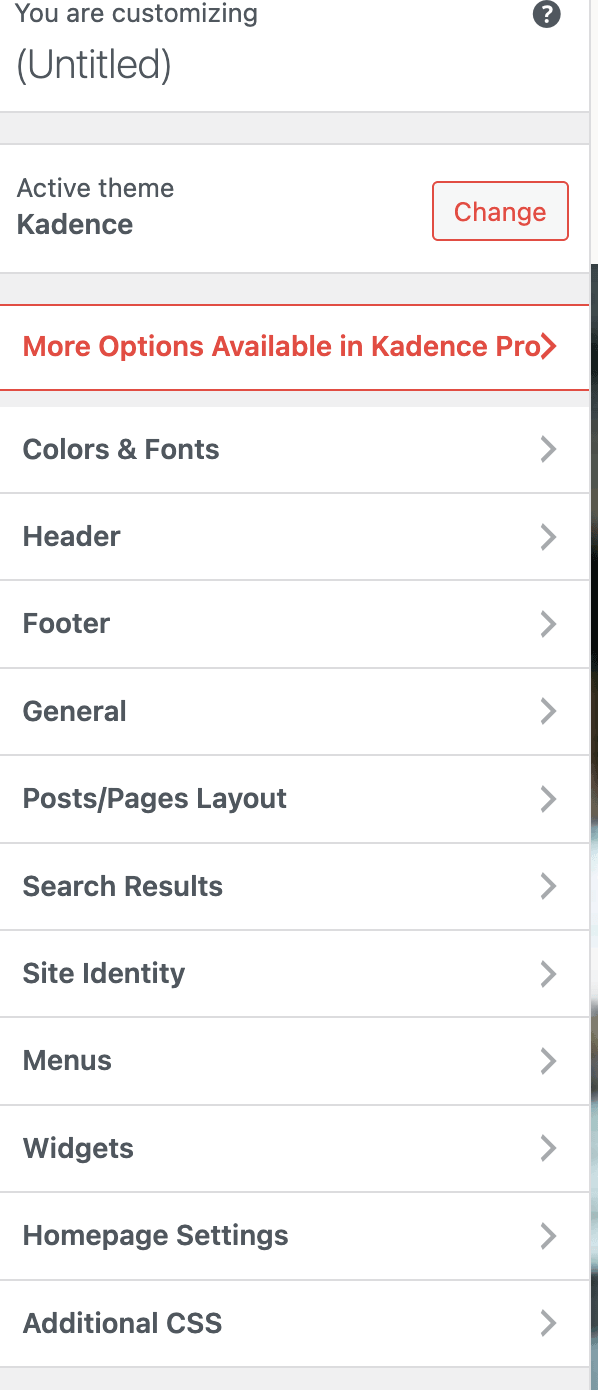Click the chevron next to Site Identity
598x1390 pixels.
pyautogui.click(x=548, y=973)
